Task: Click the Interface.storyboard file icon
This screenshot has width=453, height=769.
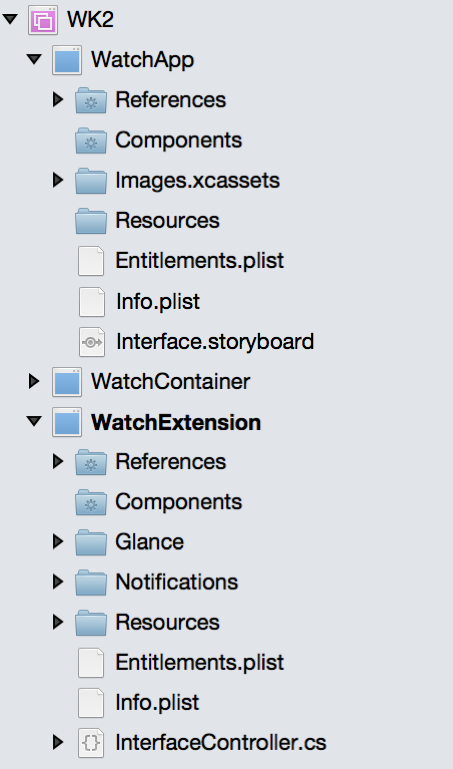Action: click(92, 342)
